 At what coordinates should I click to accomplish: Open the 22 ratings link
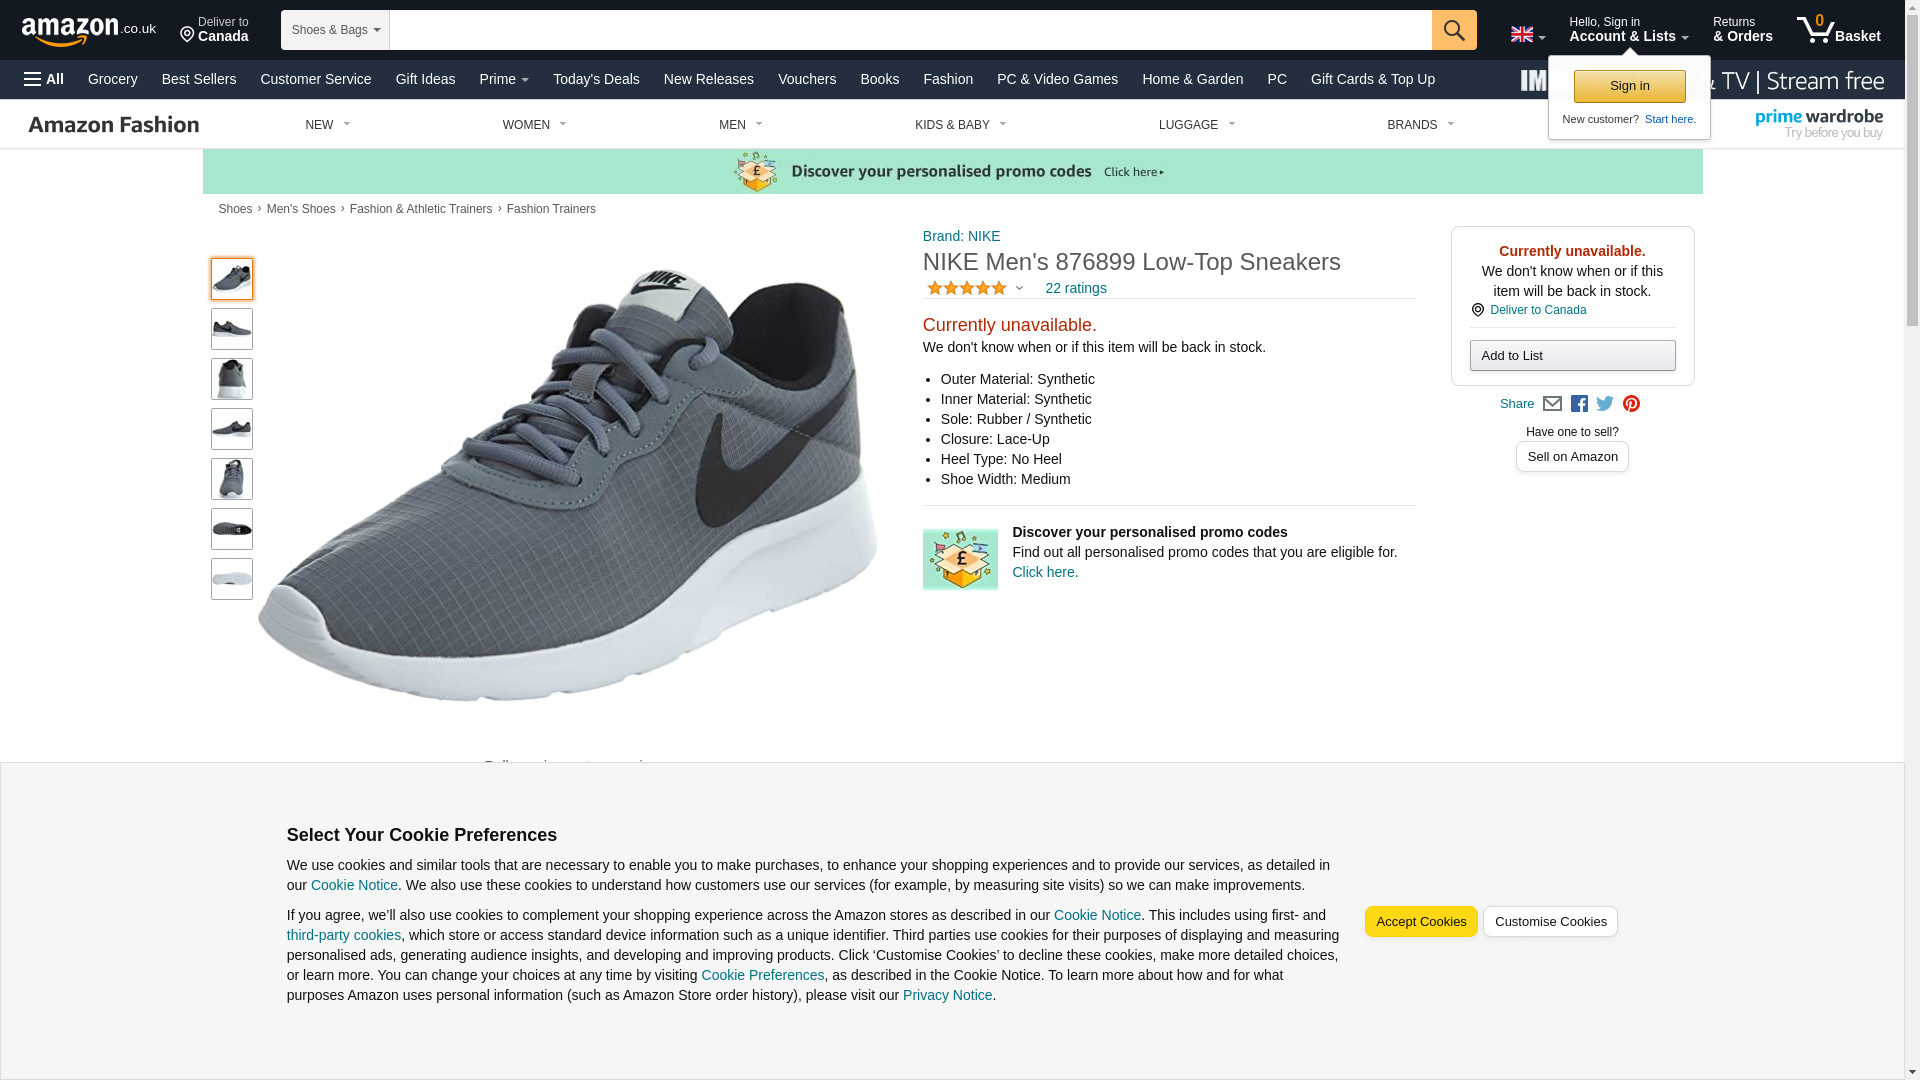pos(1075,289)
